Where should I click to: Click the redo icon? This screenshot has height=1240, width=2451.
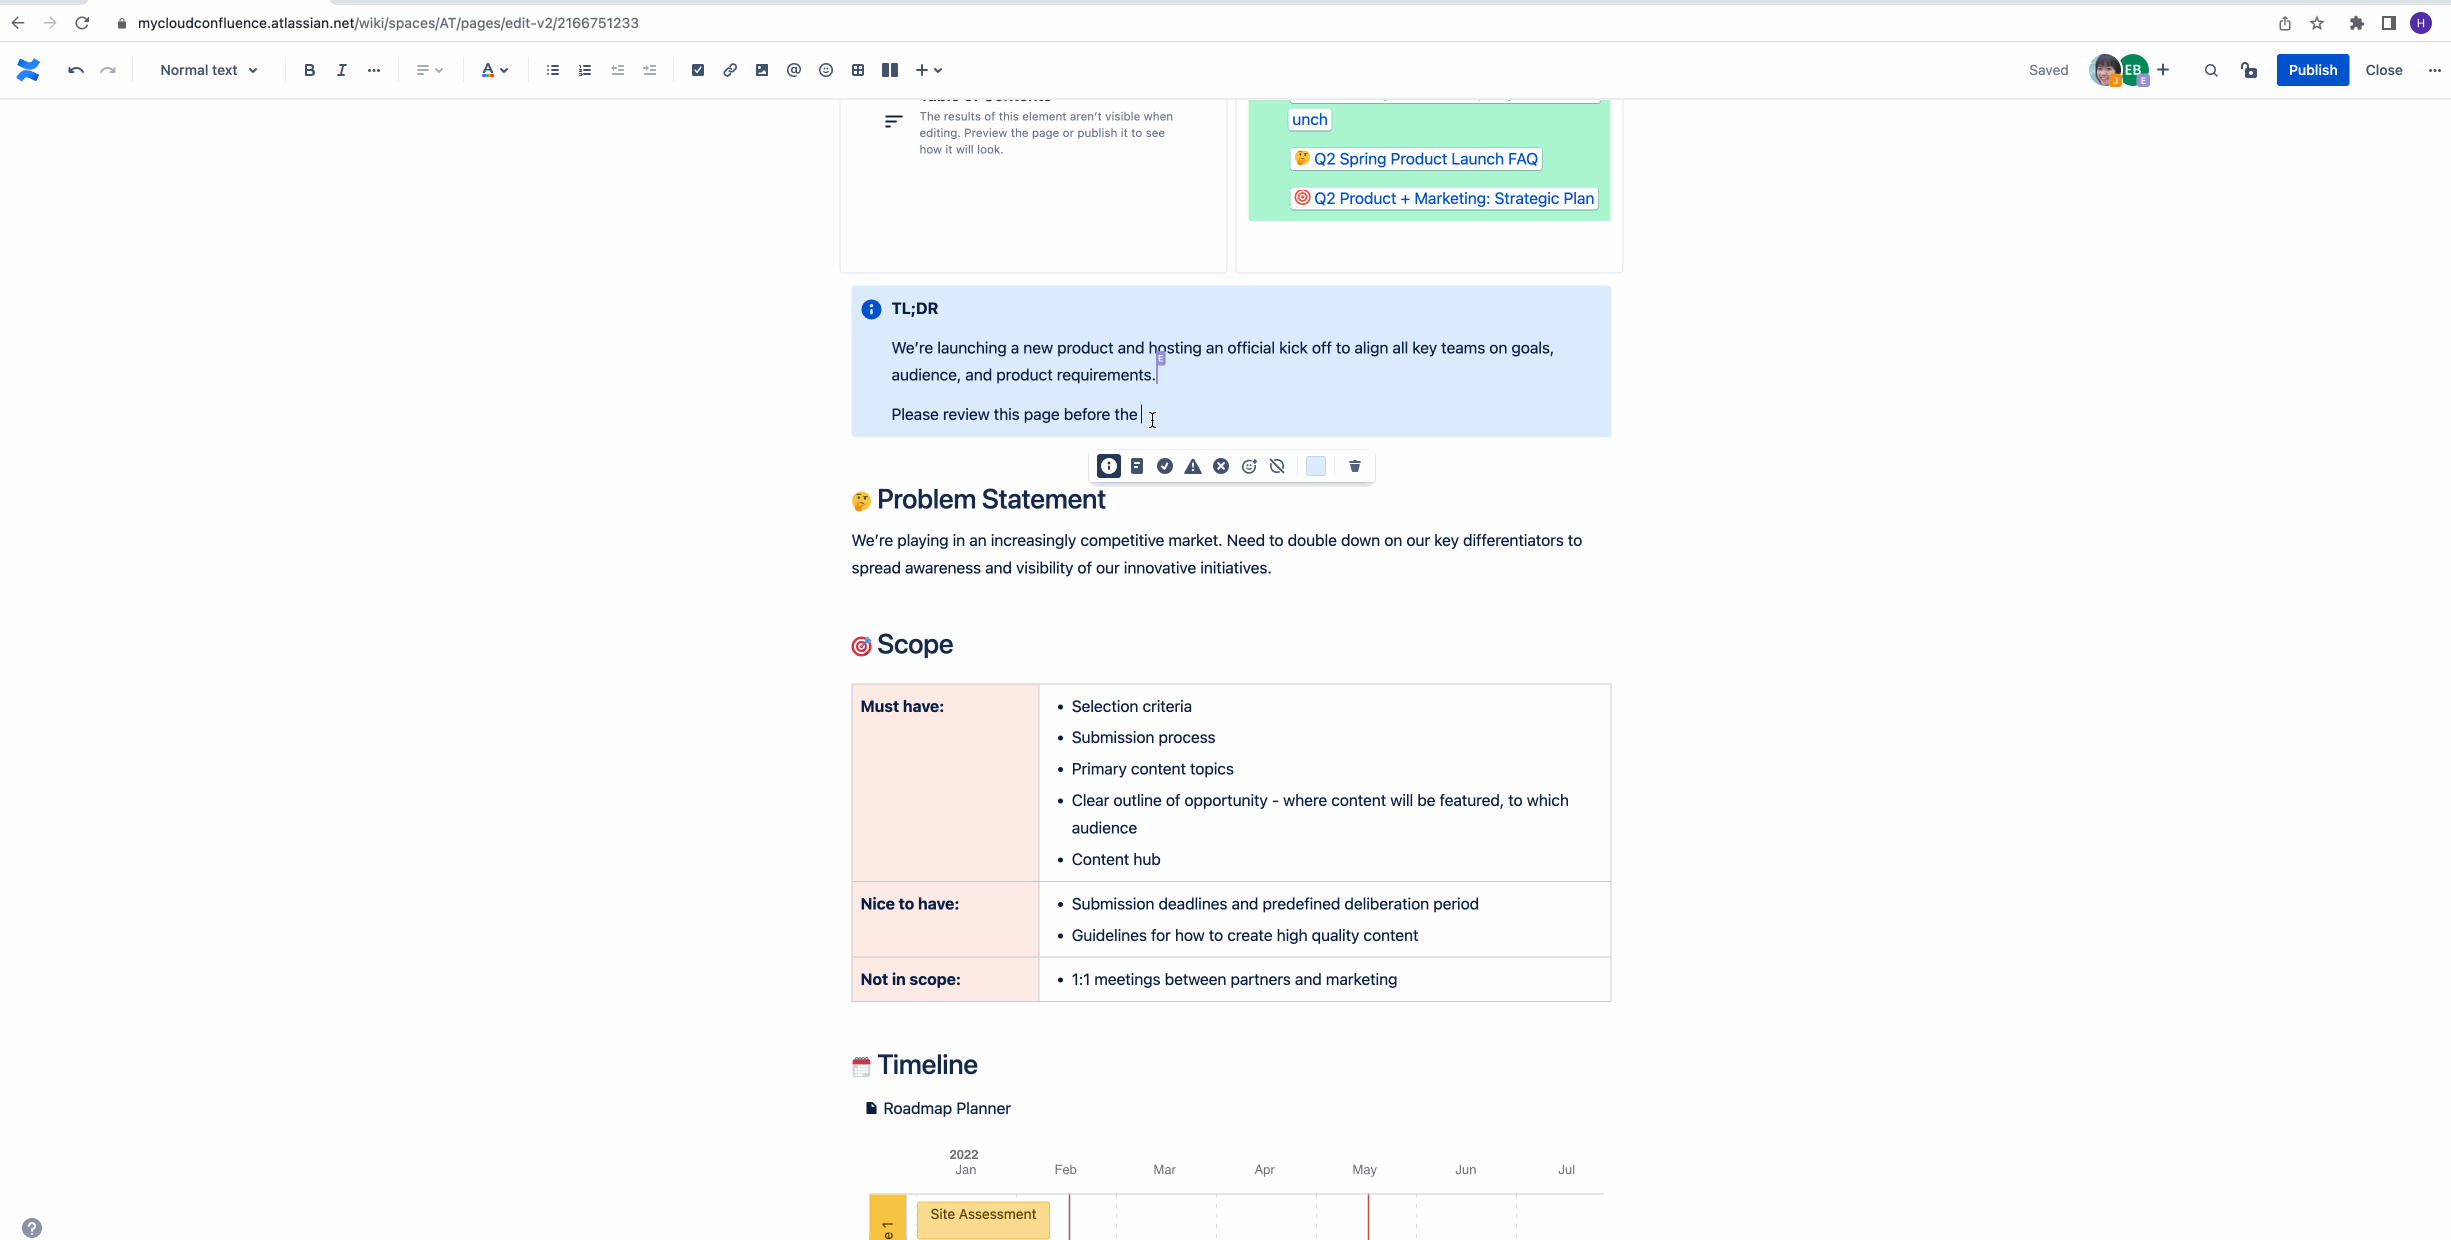(108, 70)
